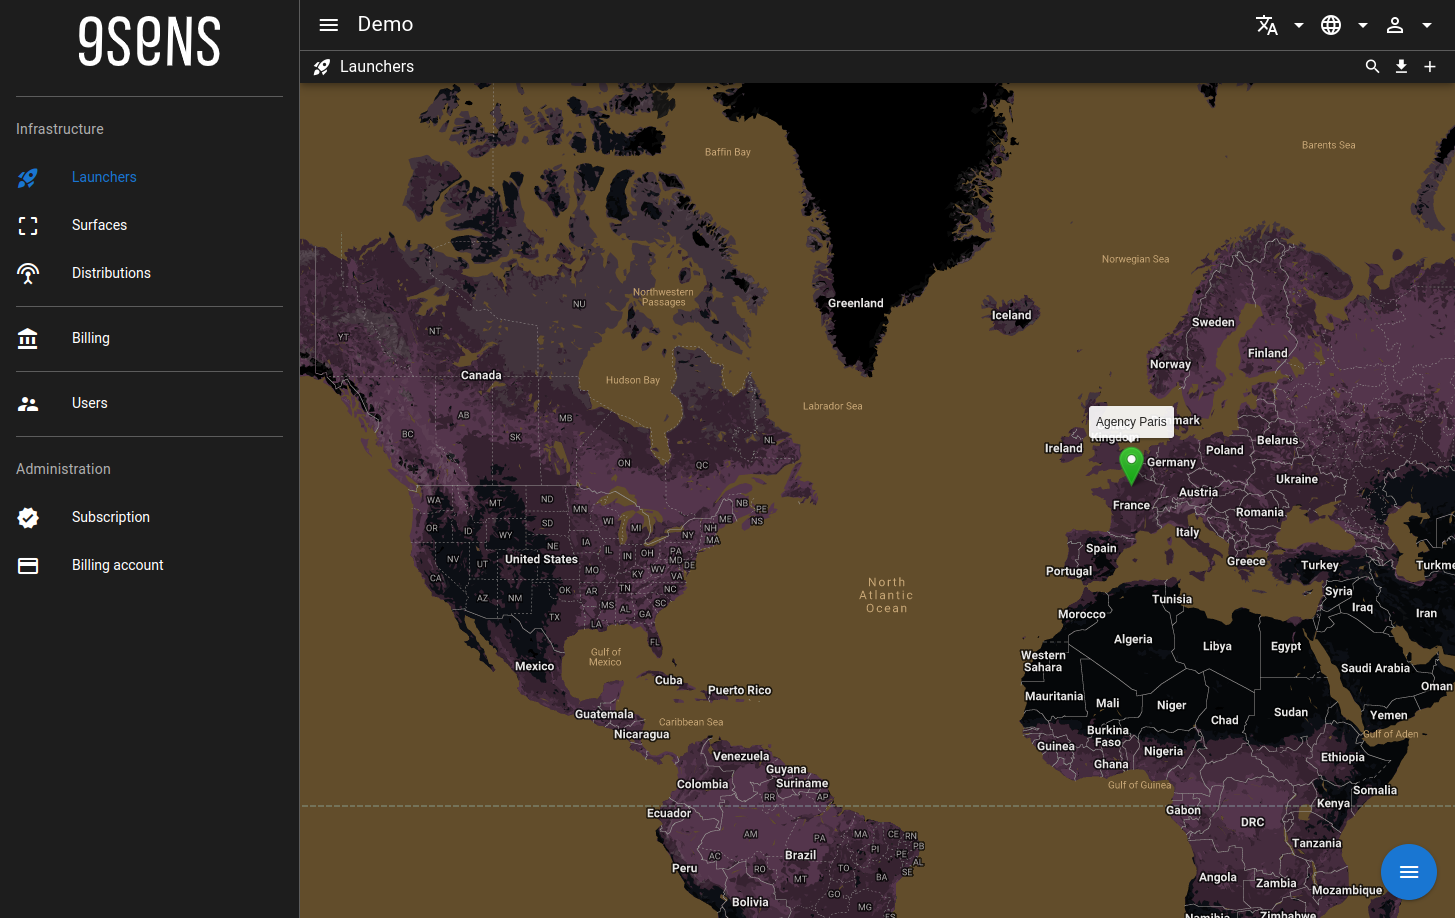Viewport: 1455px width, 918px height.
Task: Click the green map marker in France
Action: pos(1131,465)
